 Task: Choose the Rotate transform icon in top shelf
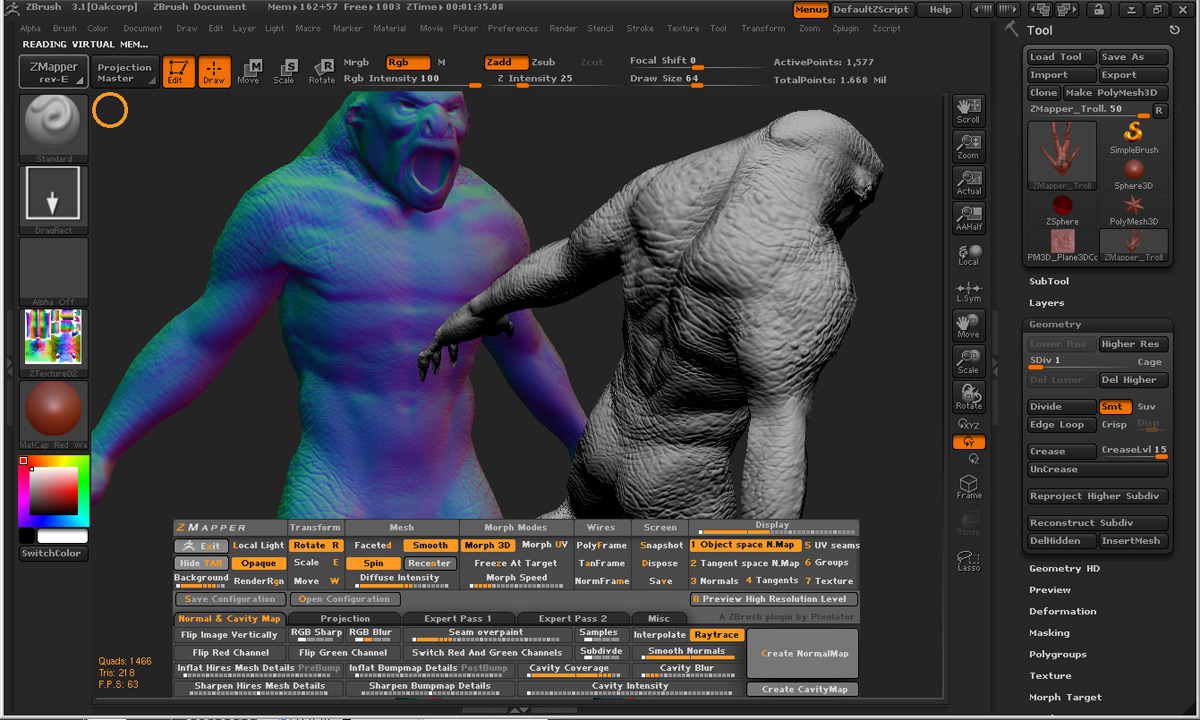click(x=321, y=72)
